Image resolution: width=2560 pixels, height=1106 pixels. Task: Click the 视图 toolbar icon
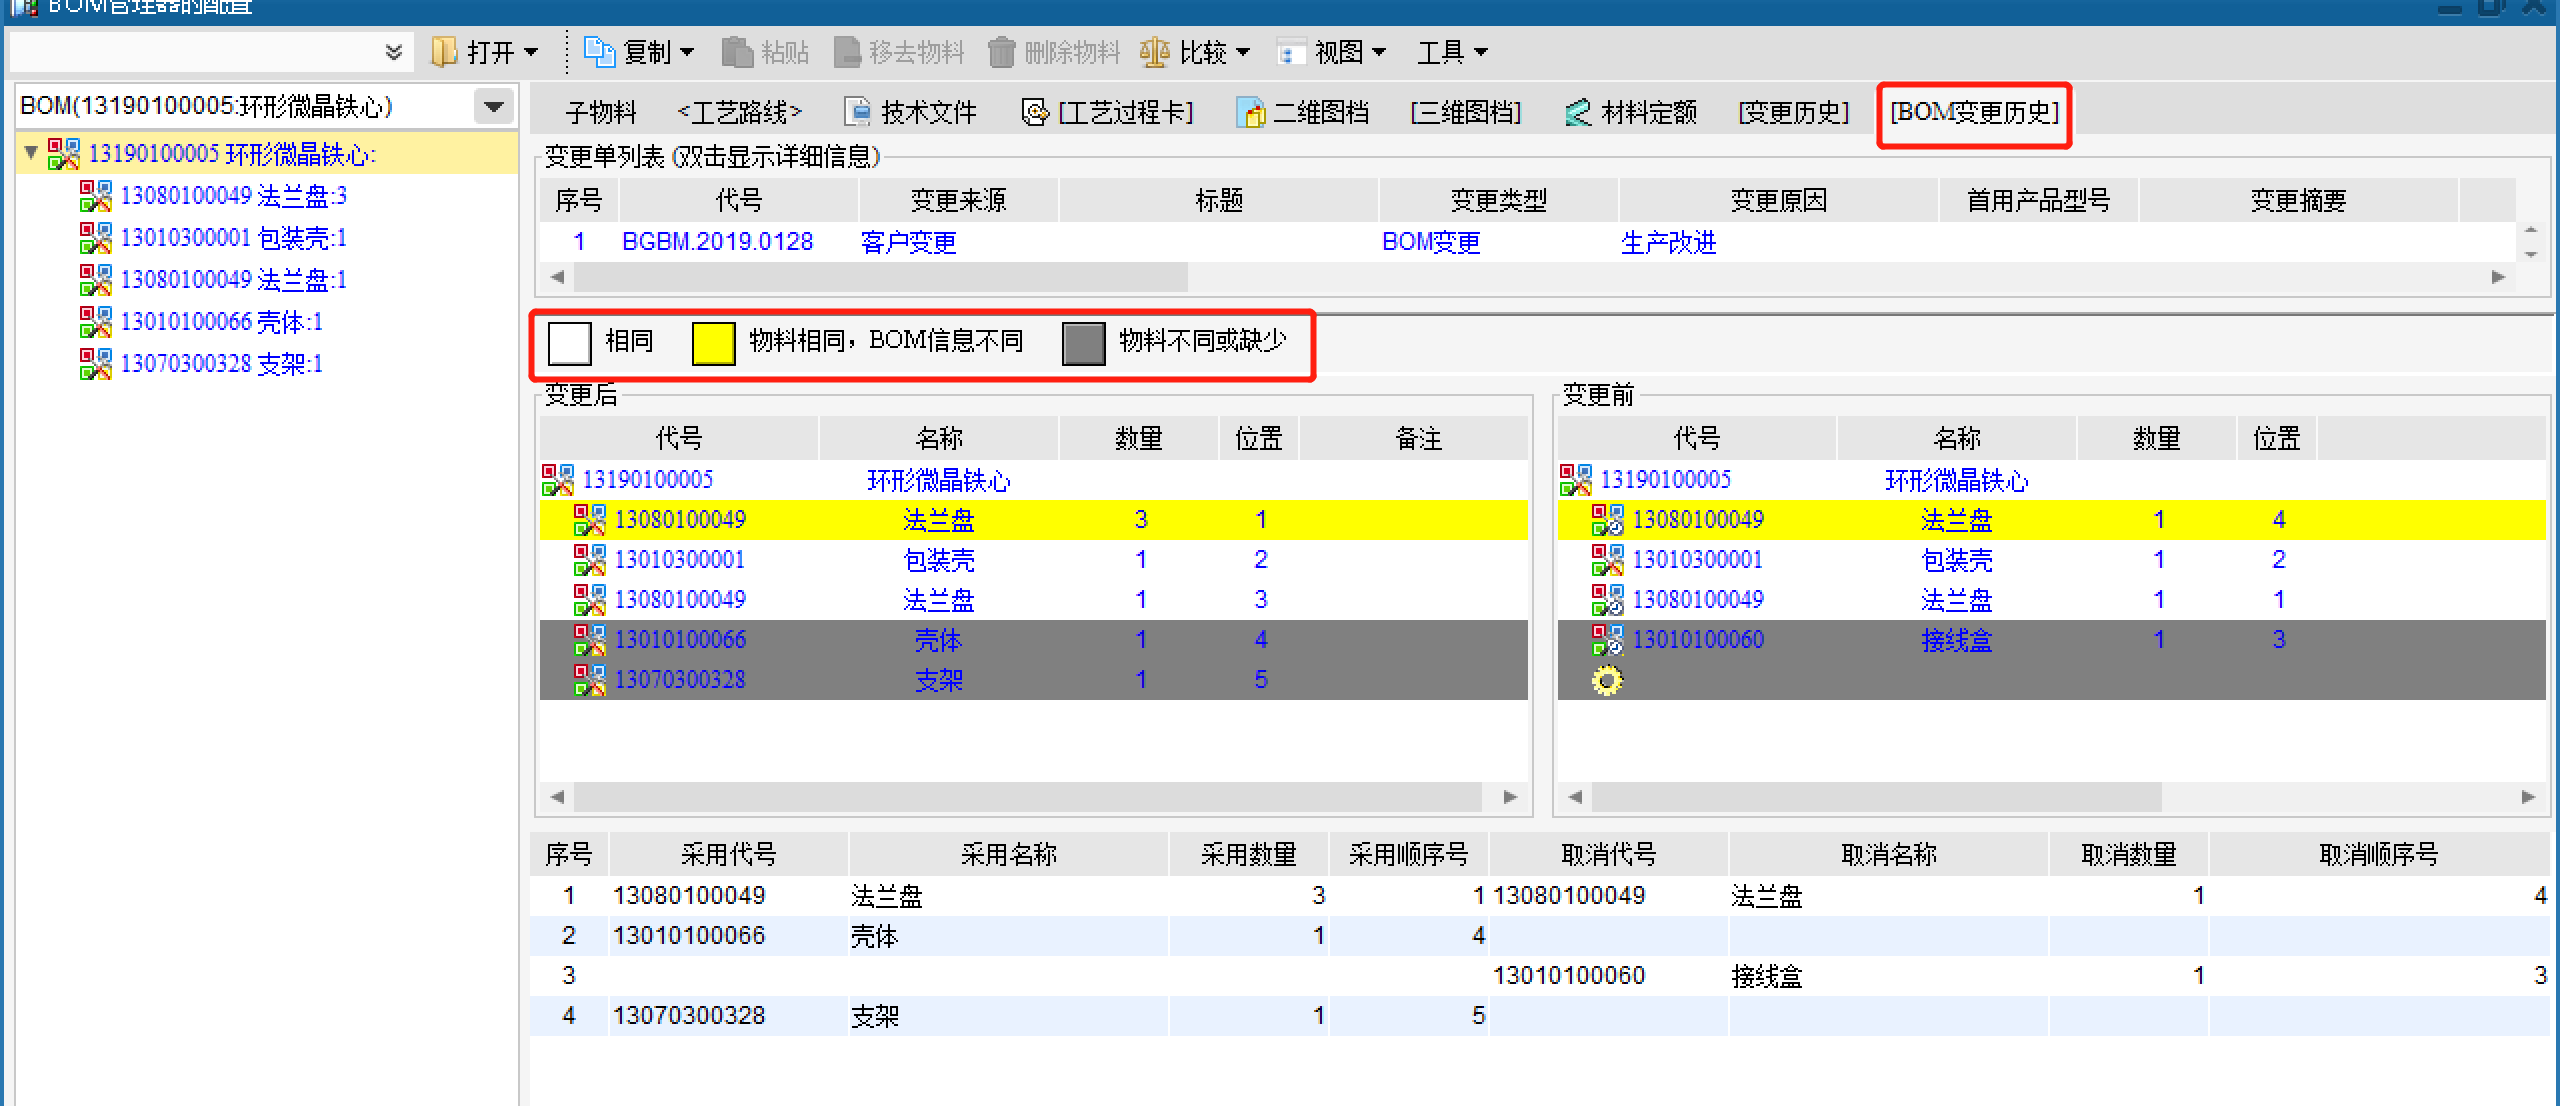pos(1291,52)
